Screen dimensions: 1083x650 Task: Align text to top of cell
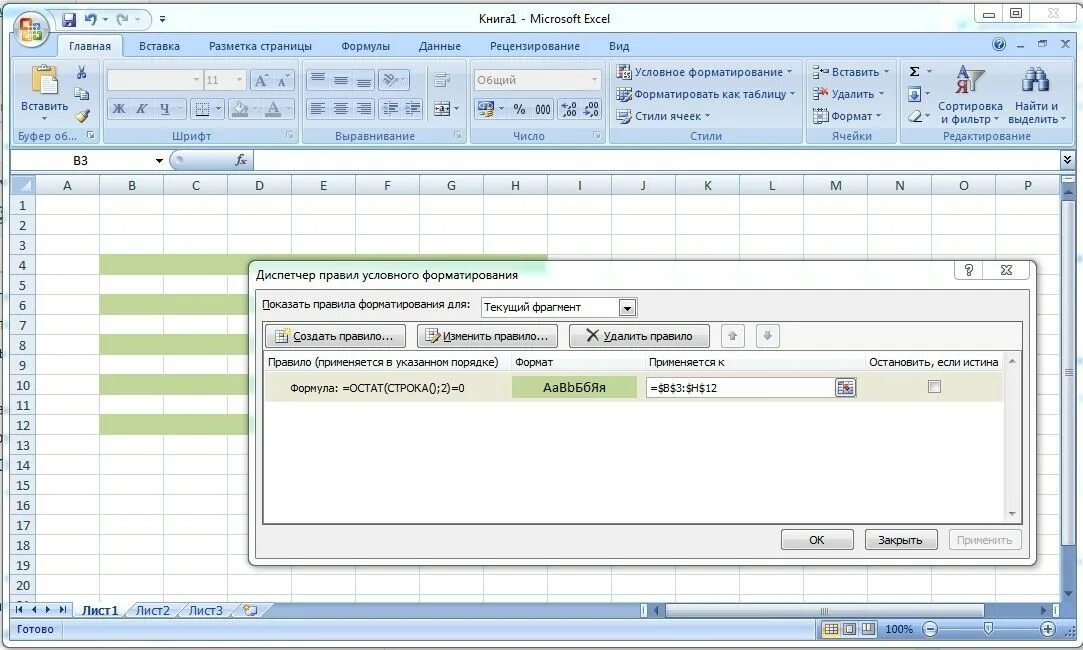(x=318, y=80)
